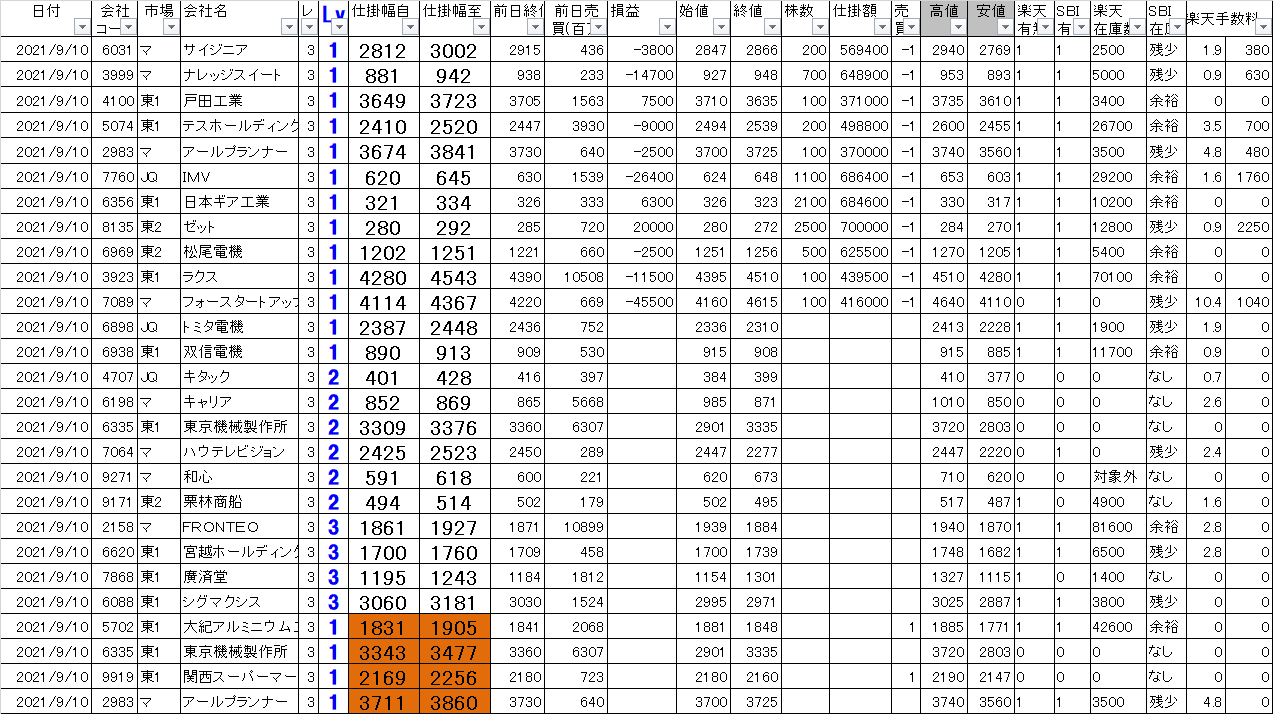1273x714 pixels.
Task: Open the 会社コード column filter dropdown
Action: (x=127, y=29)
